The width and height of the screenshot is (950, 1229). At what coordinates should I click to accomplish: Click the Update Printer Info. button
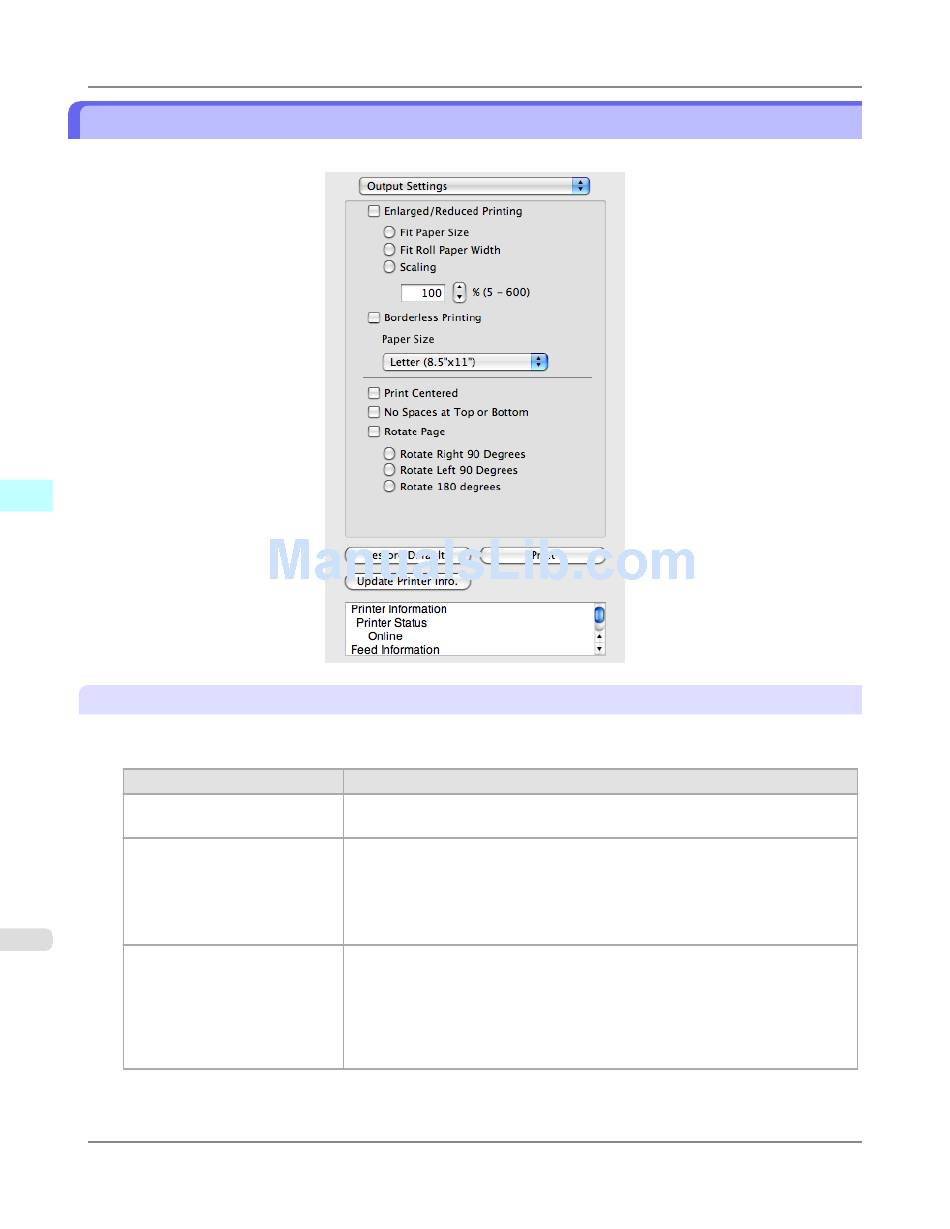tap(407, 581)
